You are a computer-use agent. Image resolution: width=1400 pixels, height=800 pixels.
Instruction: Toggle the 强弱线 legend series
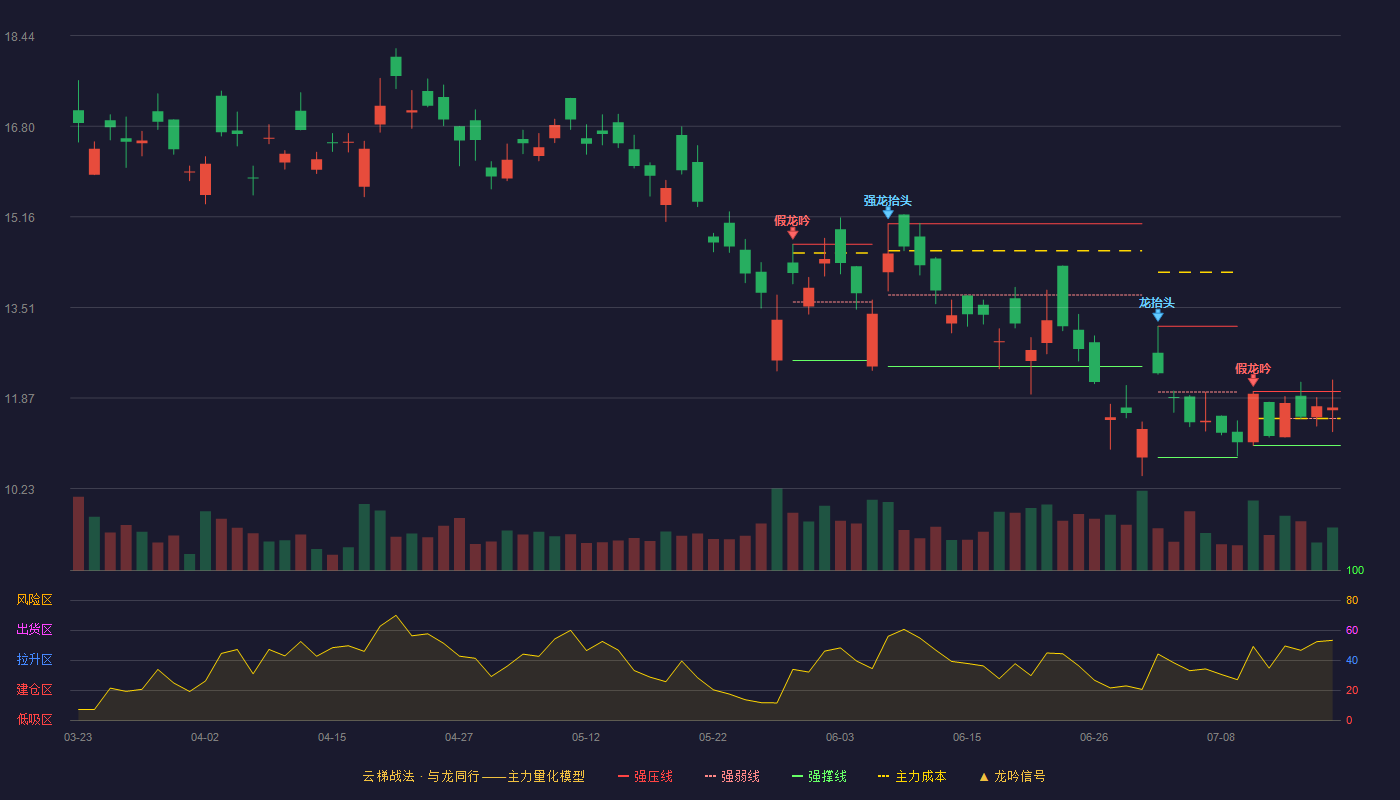(732, 776)
